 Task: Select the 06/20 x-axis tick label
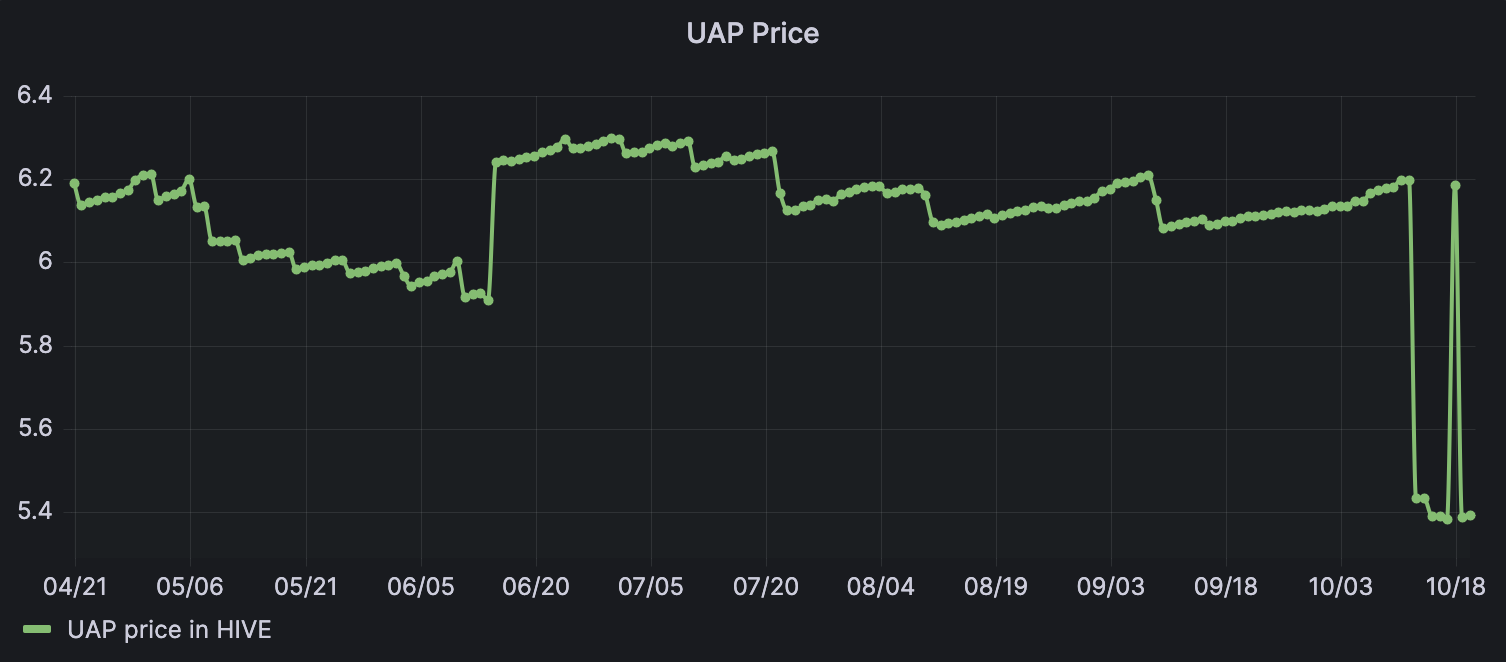click(x=536, y=585)
